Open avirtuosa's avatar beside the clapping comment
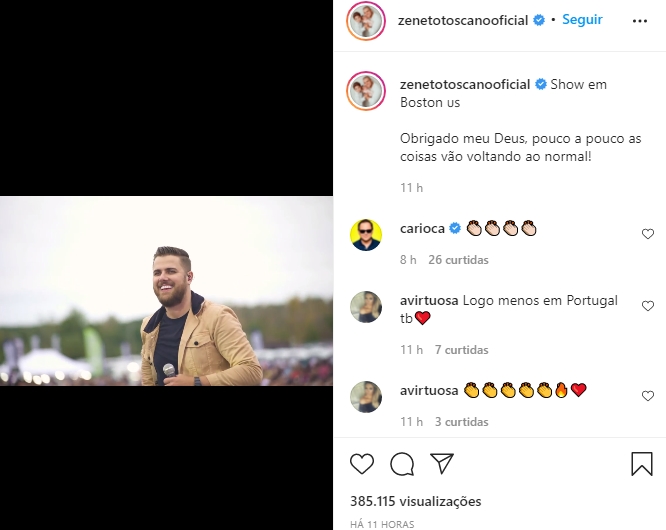 click(366, 397)
